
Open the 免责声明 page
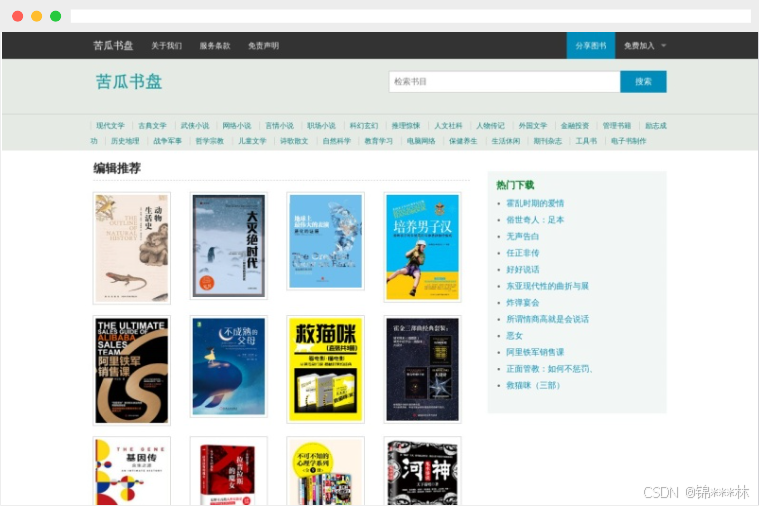coord(263,46)
